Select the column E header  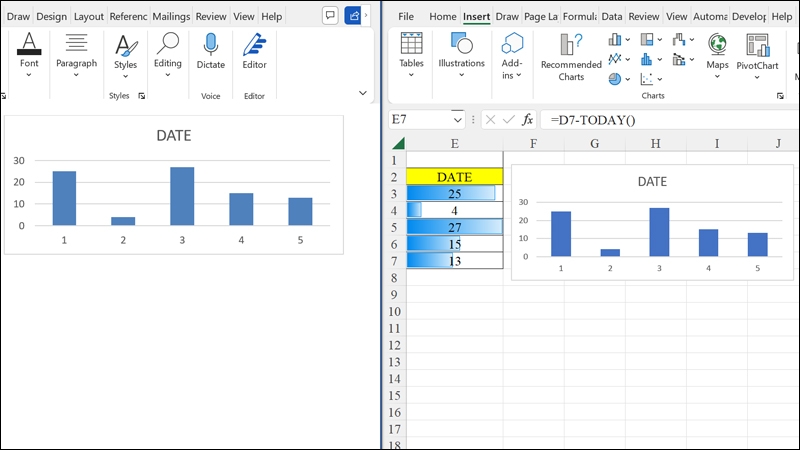(x=455, y=143)
